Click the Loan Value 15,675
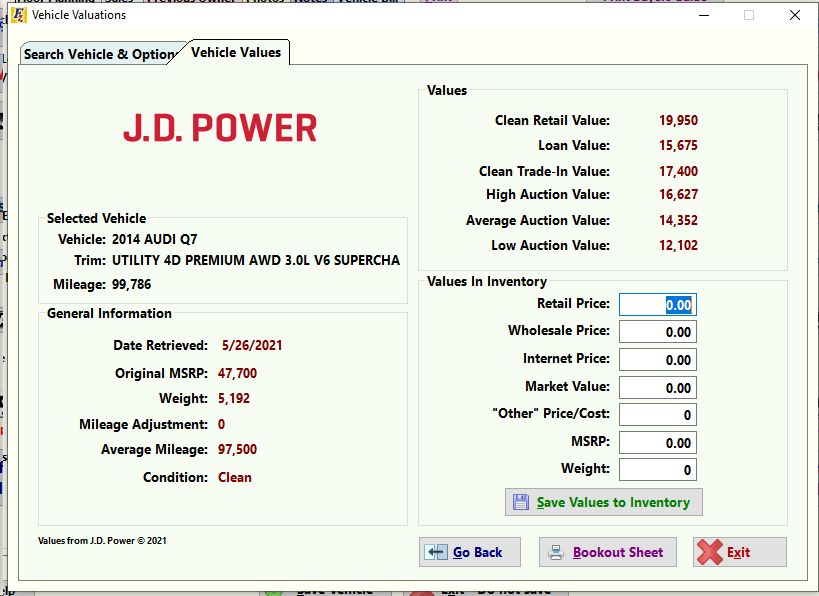The image size is (819, 596). click(x=678, y=145)
